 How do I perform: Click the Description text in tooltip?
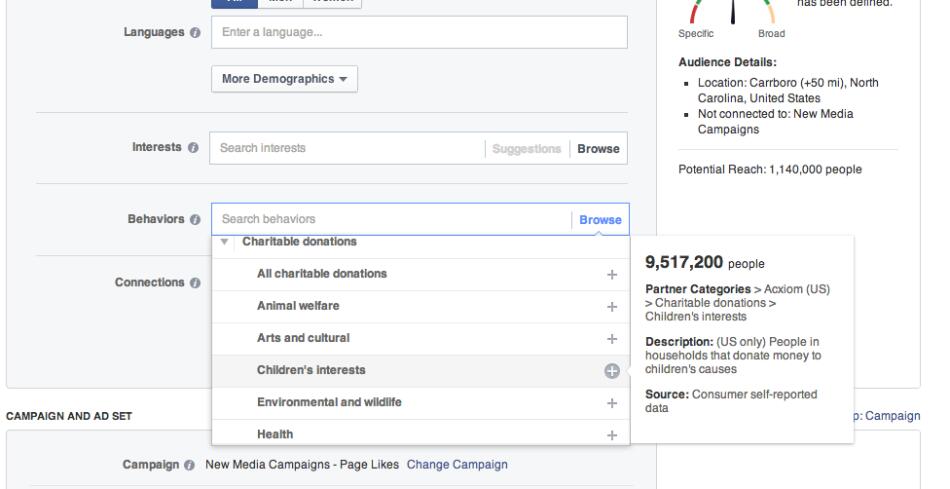tap(732, 355)
